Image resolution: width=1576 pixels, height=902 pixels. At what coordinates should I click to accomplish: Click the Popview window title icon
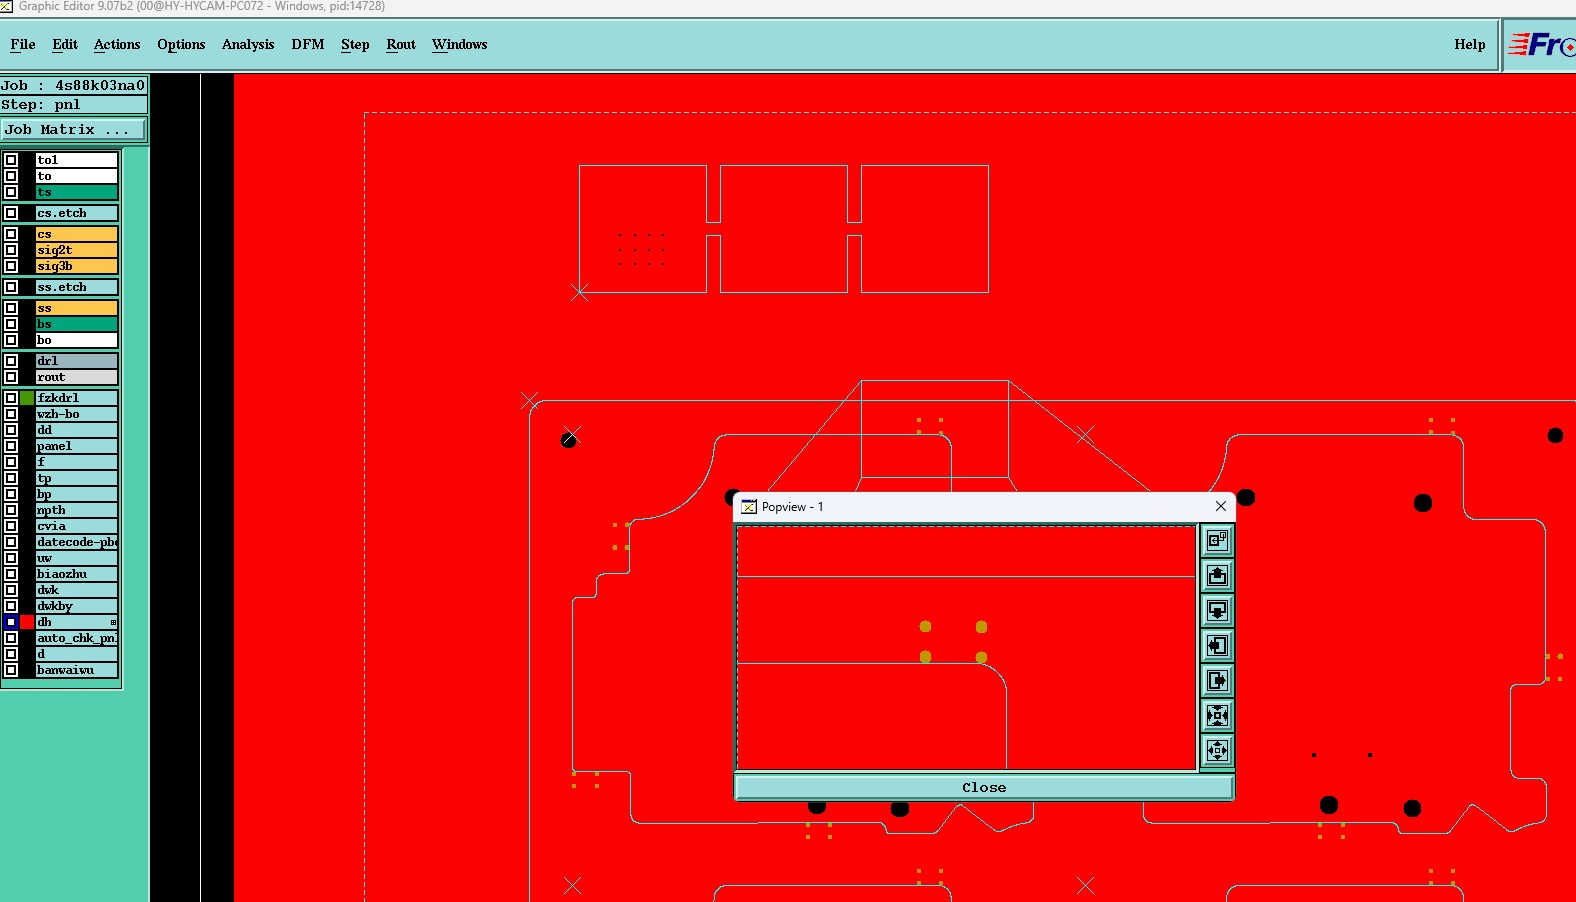pos(749,507)
